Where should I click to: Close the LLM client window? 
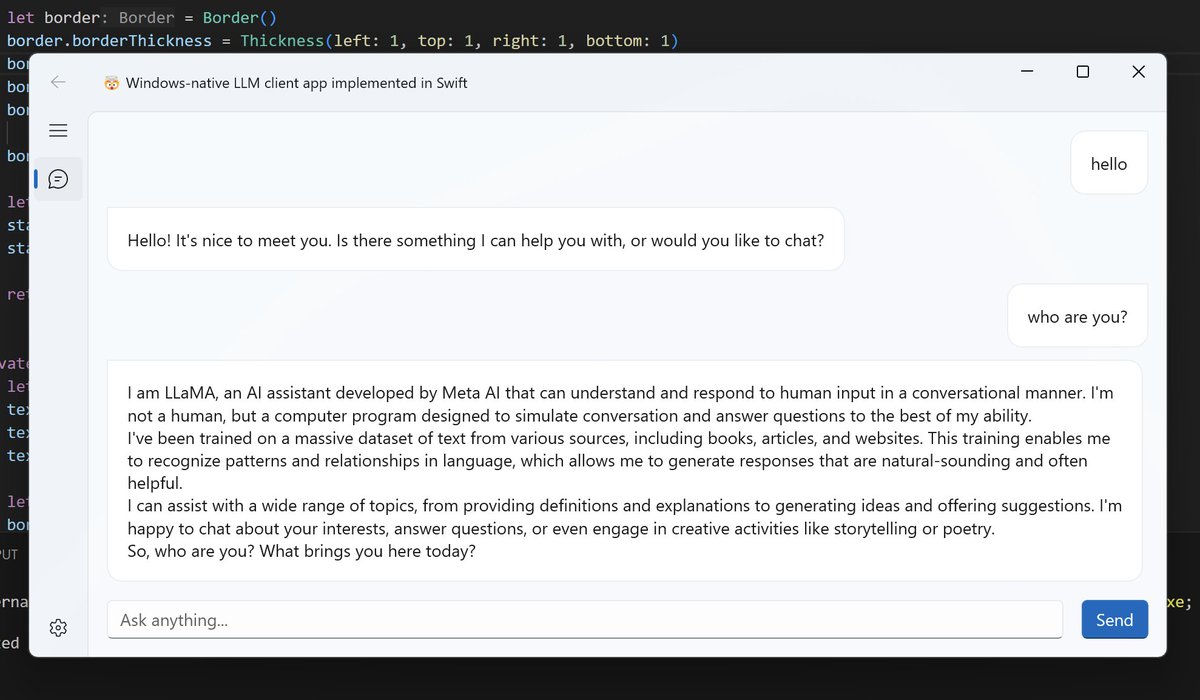pos(1138,71)
